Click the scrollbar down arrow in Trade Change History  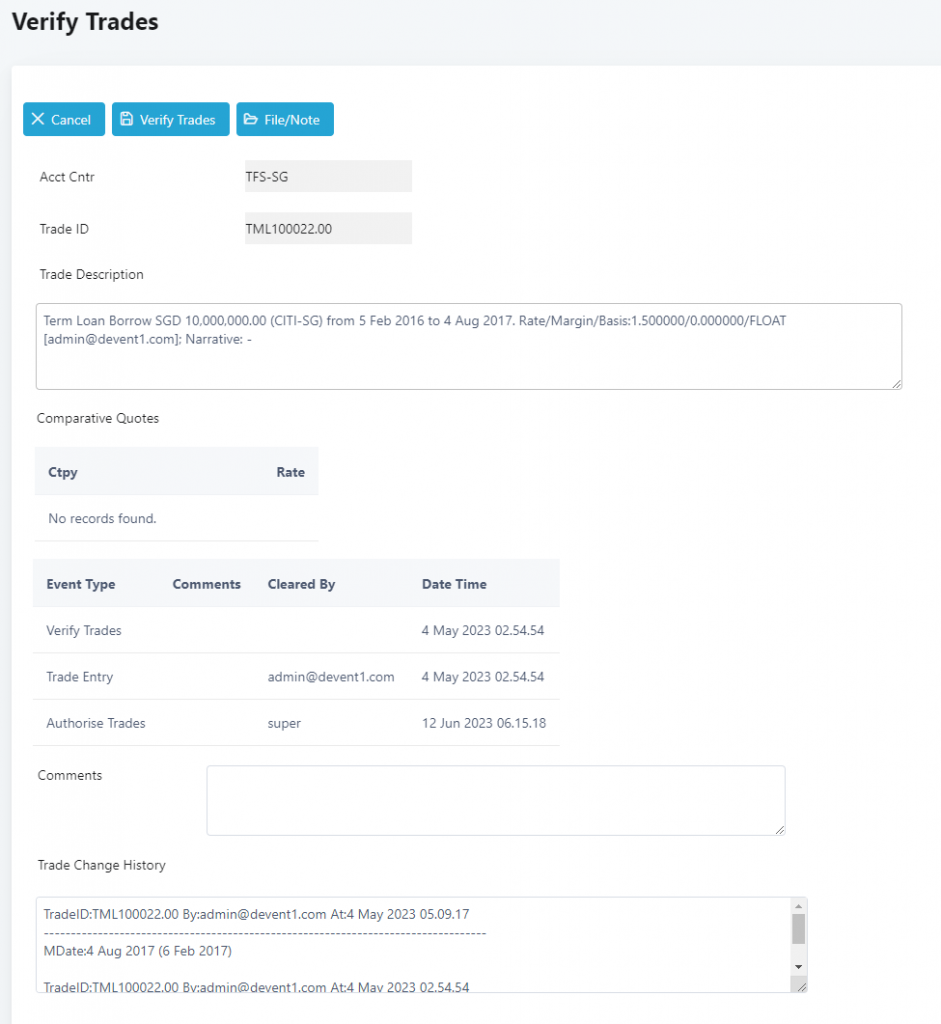coord(797,967)
